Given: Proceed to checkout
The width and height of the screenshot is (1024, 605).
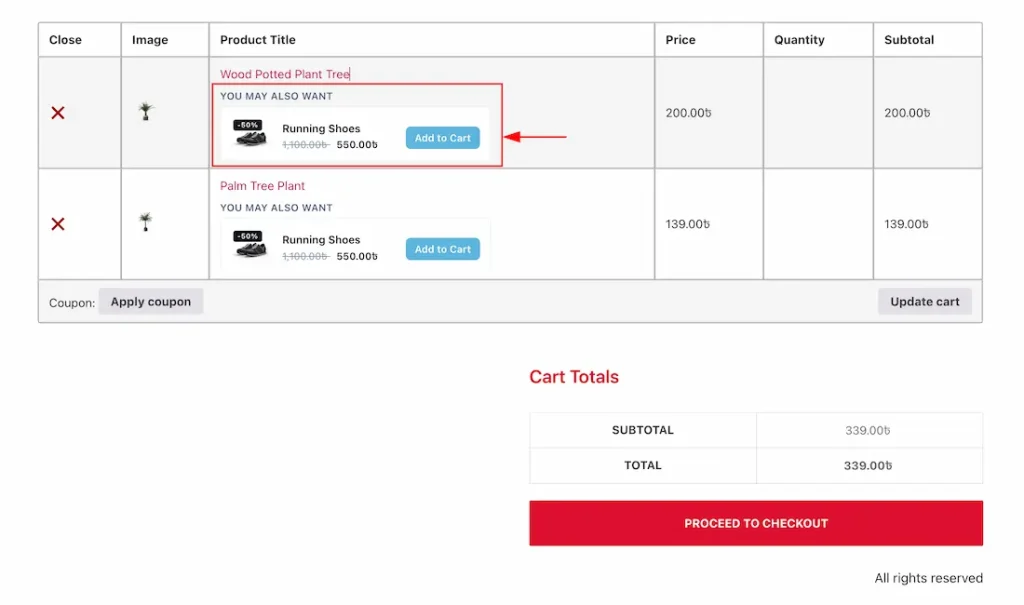Looking at the screenshot, I should 756,523.
